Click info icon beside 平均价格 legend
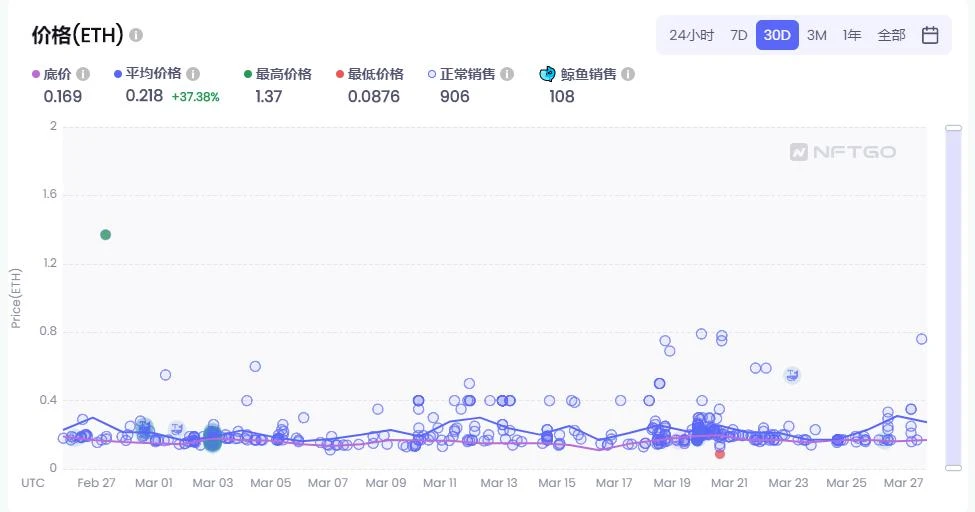 (193, 74)
